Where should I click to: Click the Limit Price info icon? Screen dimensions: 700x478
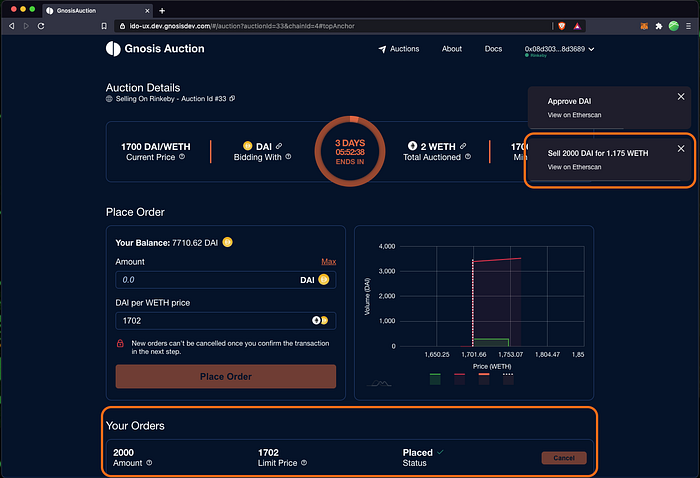tap(304, 463)
